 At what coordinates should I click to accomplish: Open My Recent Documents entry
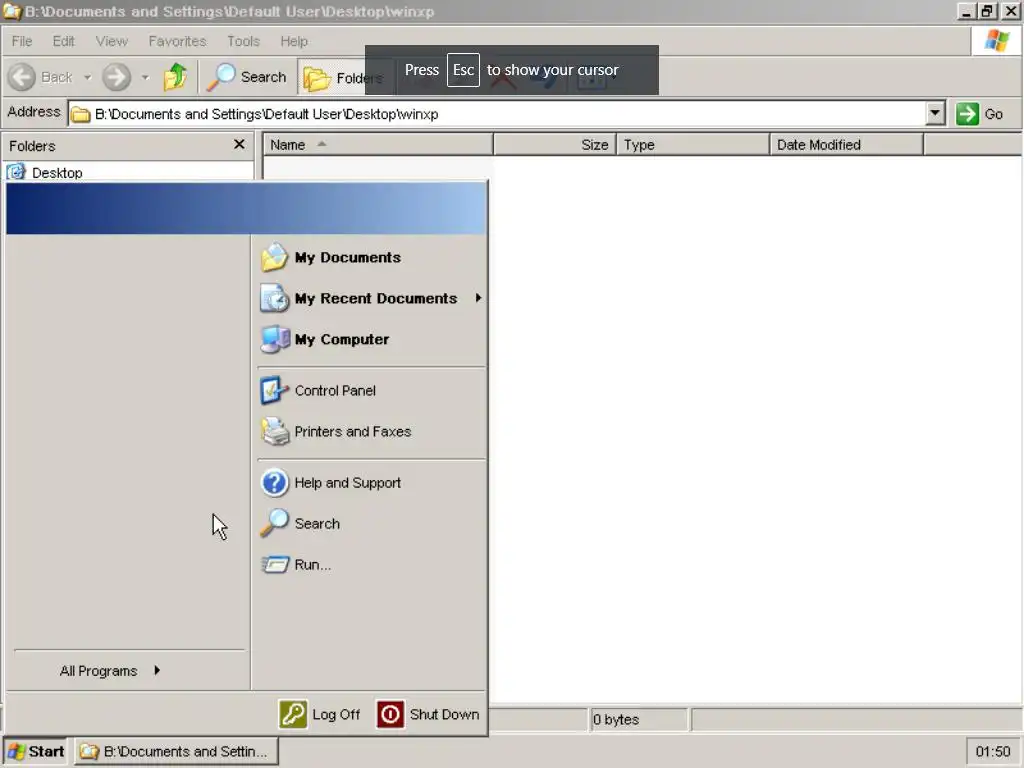point(371,298)
